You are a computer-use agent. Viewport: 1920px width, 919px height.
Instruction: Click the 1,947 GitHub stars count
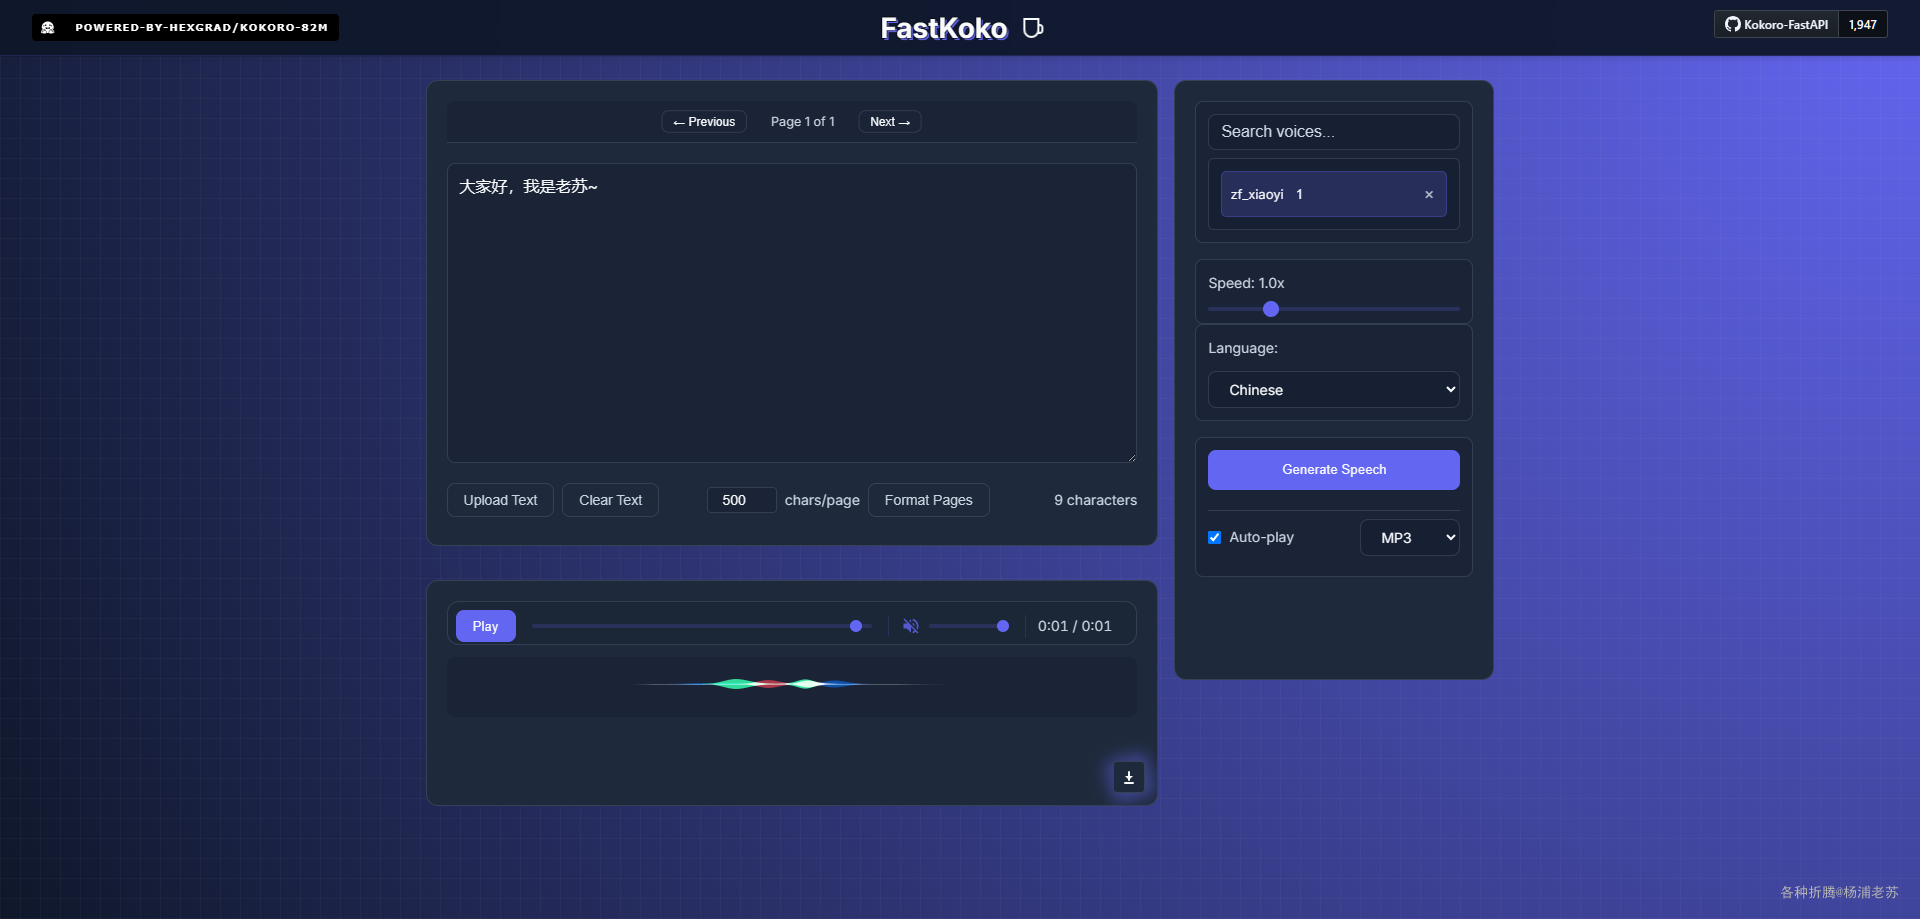tap(1862, 25)
